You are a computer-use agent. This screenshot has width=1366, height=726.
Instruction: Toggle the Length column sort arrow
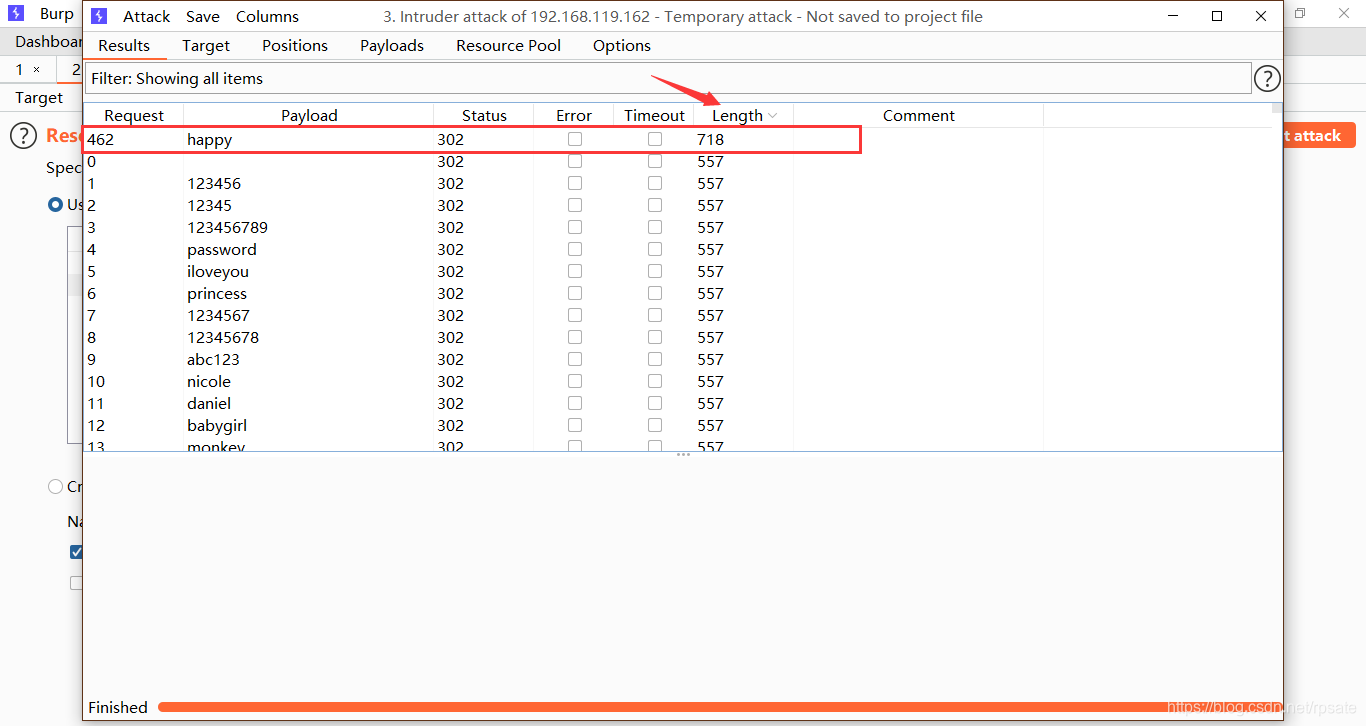[x=773, y=116]
